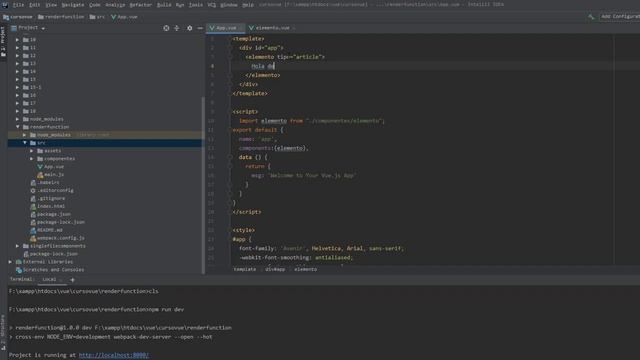Select .gitignore in project tree

(51, 198)
